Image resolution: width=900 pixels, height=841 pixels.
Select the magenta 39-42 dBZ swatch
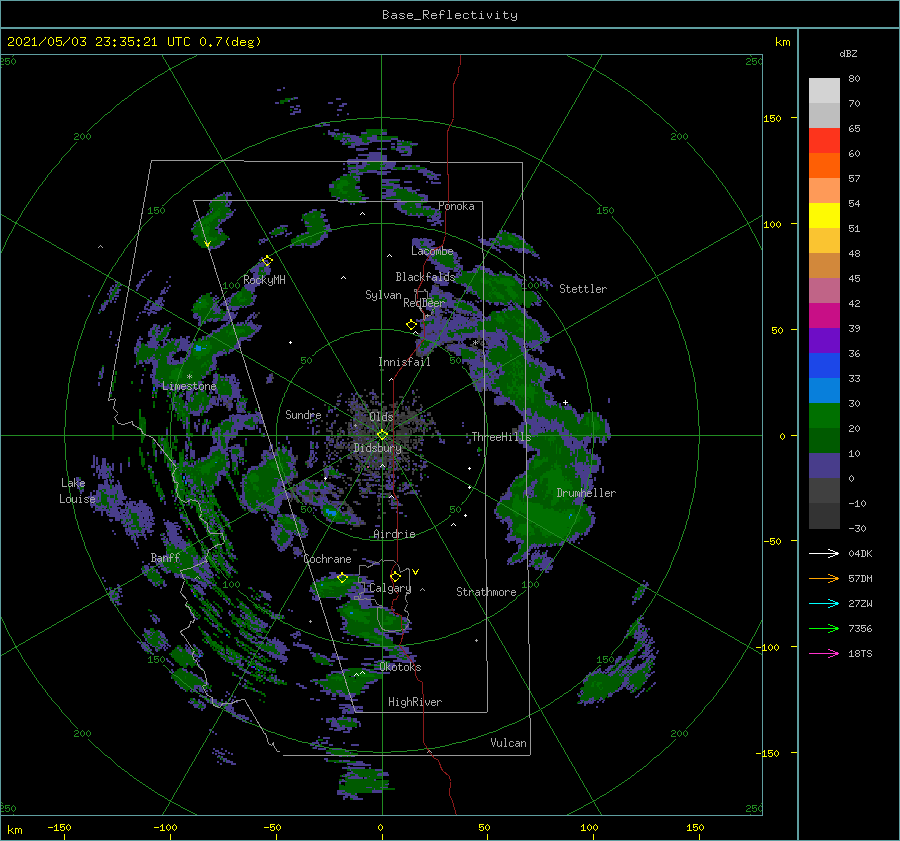coord(824,316)
